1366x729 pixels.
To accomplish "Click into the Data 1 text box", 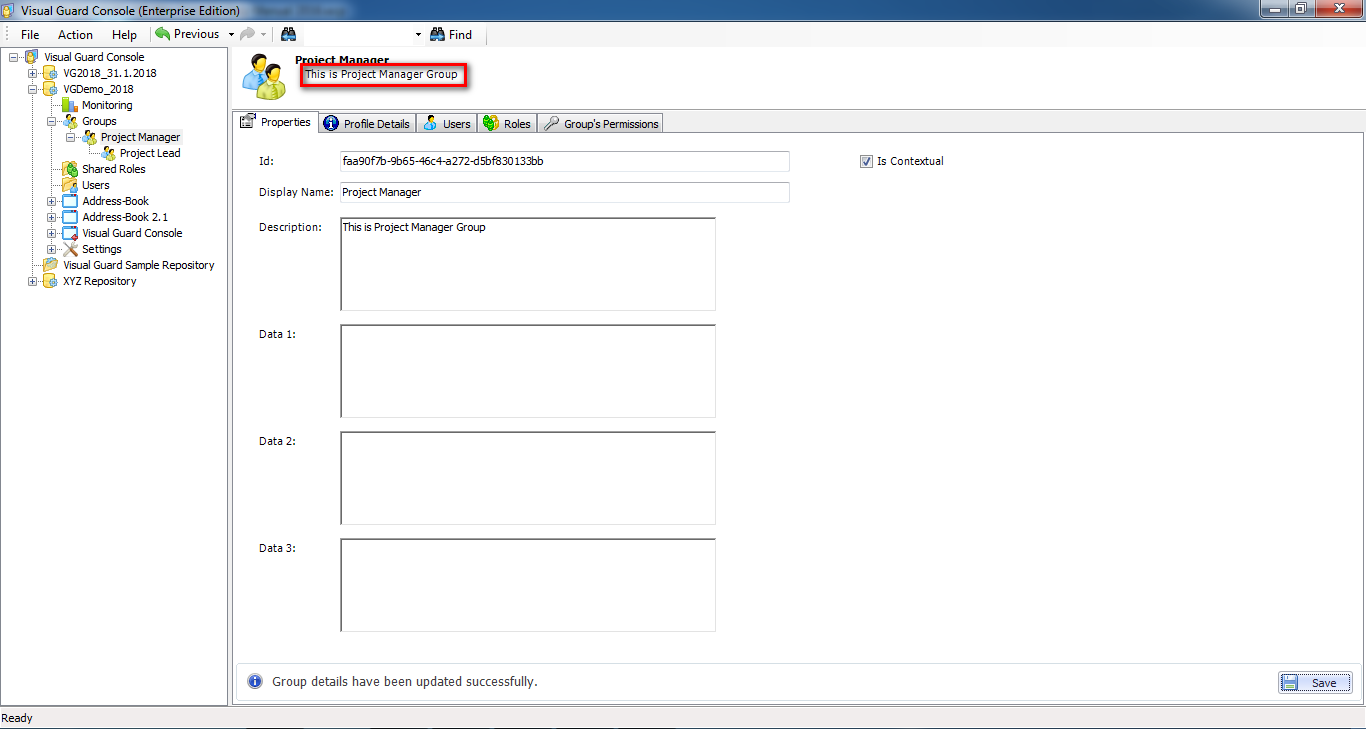I will (528, 371).
